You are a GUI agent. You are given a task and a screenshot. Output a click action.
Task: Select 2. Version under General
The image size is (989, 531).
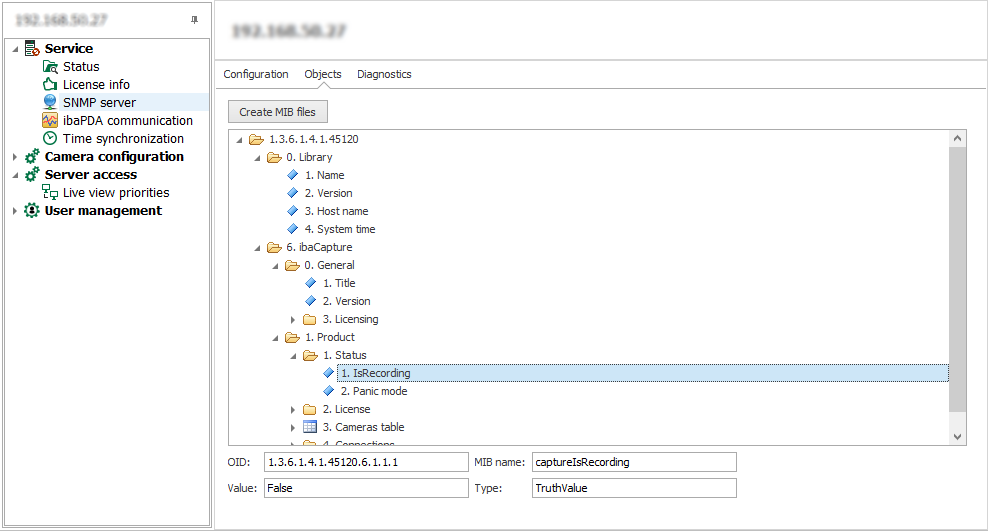tap(346, 301)
